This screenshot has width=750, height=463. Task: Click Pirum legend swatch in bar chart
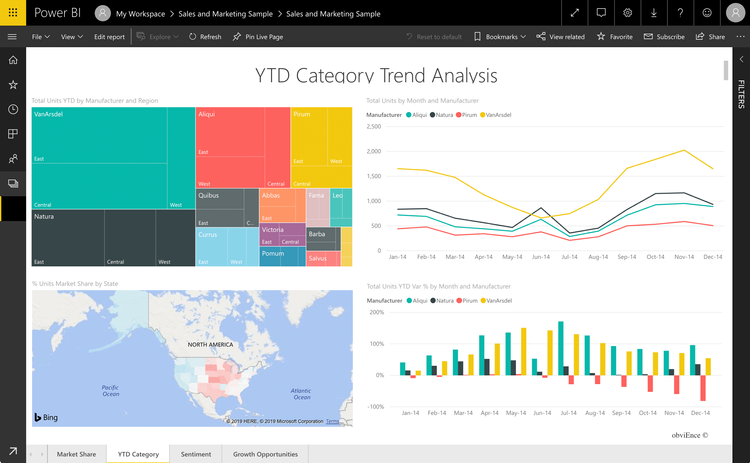click(459, 300)
